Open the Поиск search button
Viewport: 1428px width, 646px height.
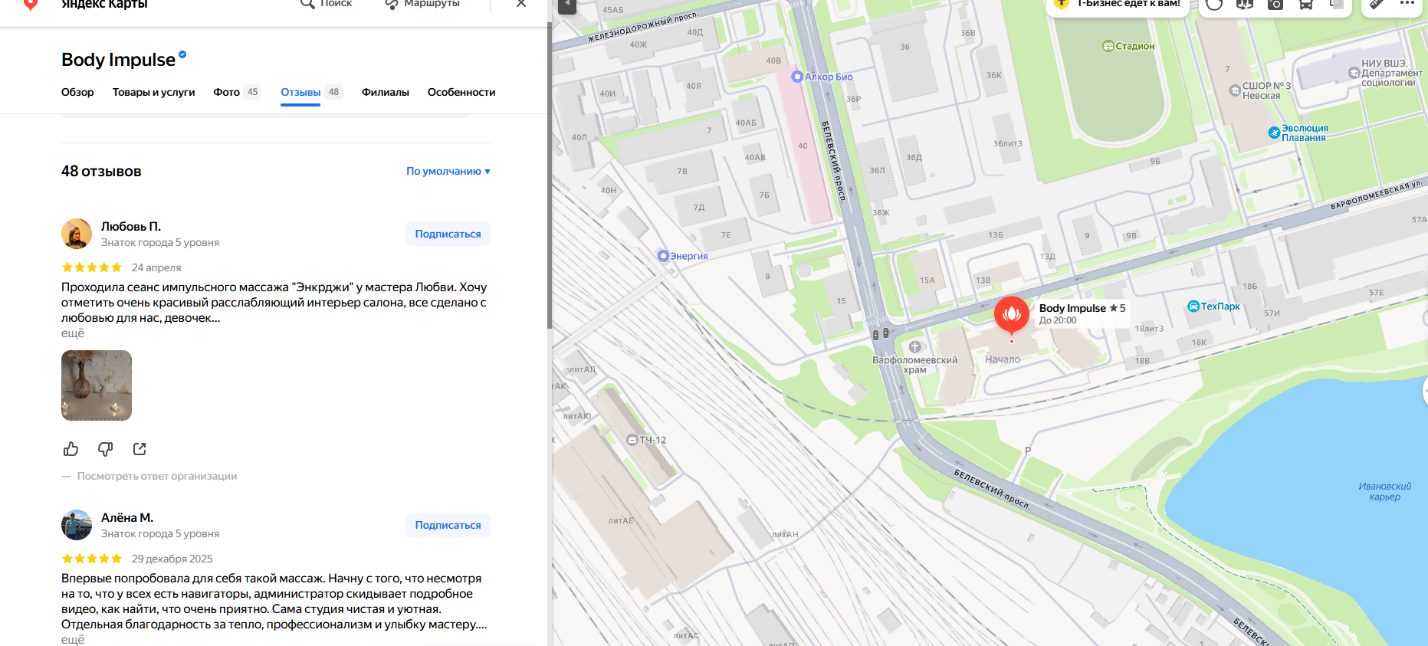click(x=326, y=4)
